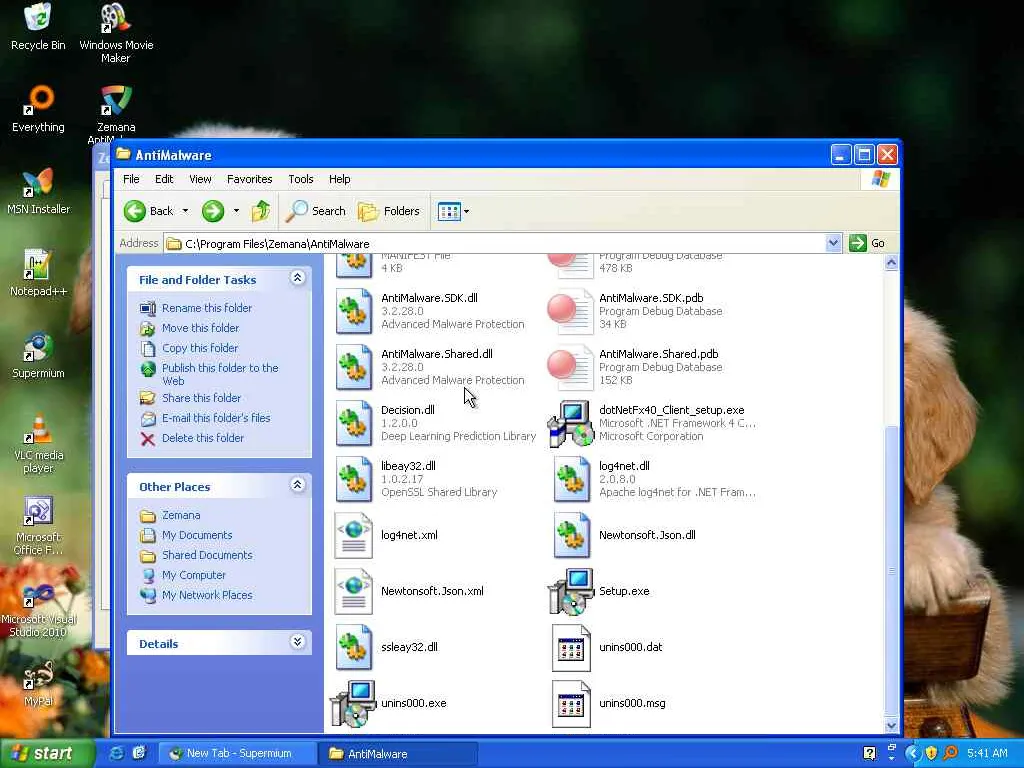
Task: Select AntiMalware.SDK.dll file icon
Action: 354,311
